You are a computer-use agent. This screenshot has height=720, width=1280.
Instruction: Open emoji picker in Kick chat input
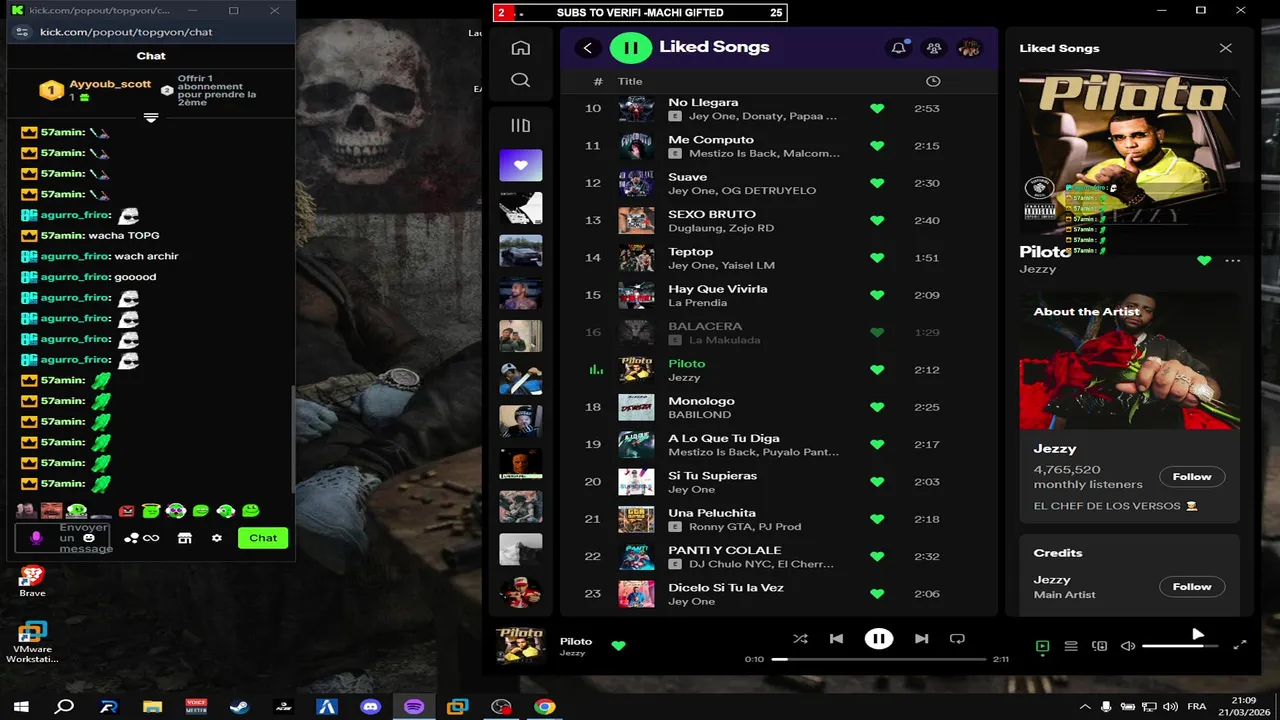click(89, 538)
